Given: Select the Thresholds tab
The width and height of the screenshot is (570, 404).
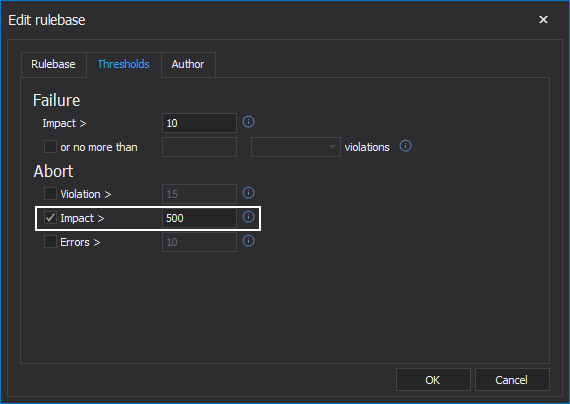Looking at the screenshot, I should coord(124,64).
